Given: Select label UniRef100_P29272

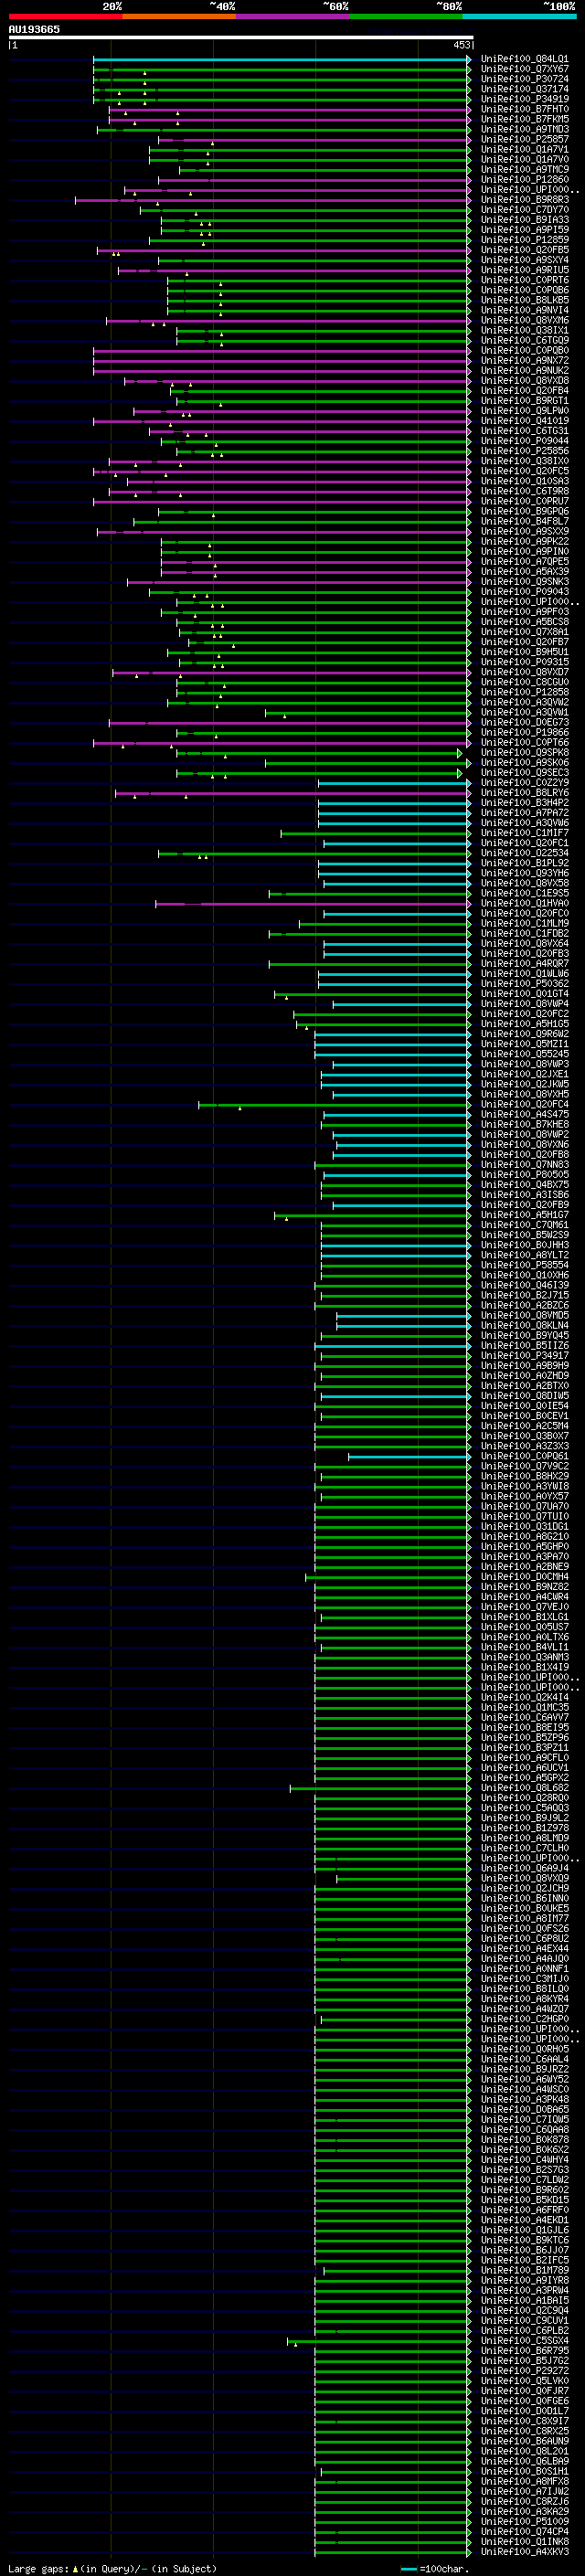Looking at the screenshot, I should tap(525, 2371).
